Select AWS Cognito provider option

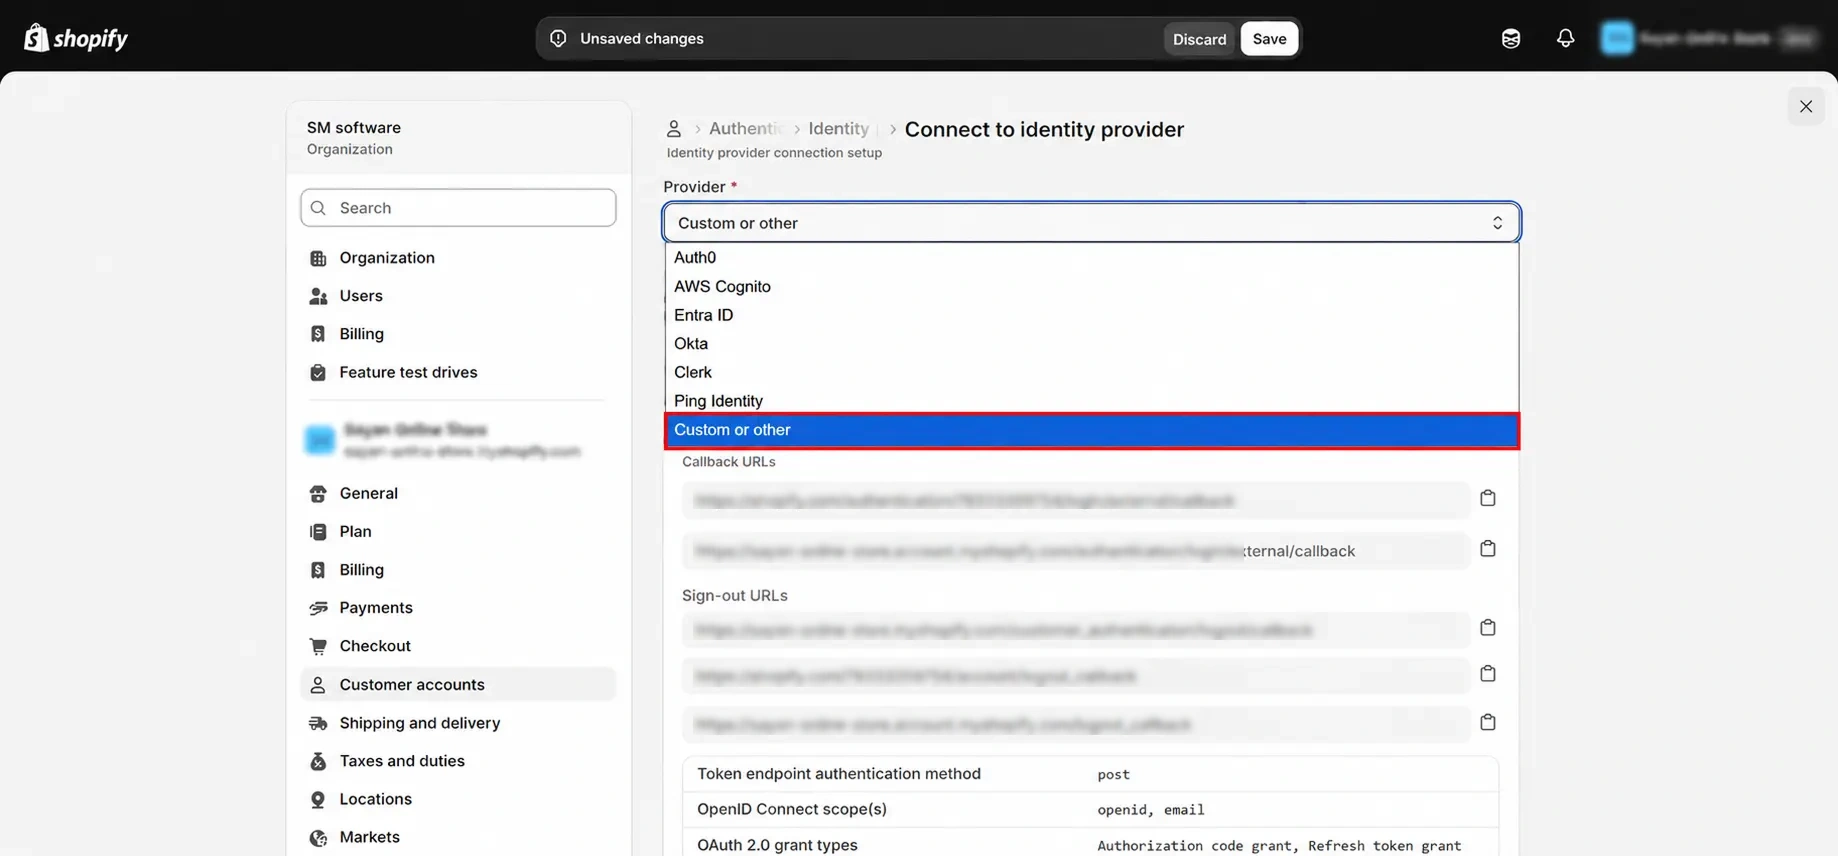1091,287
